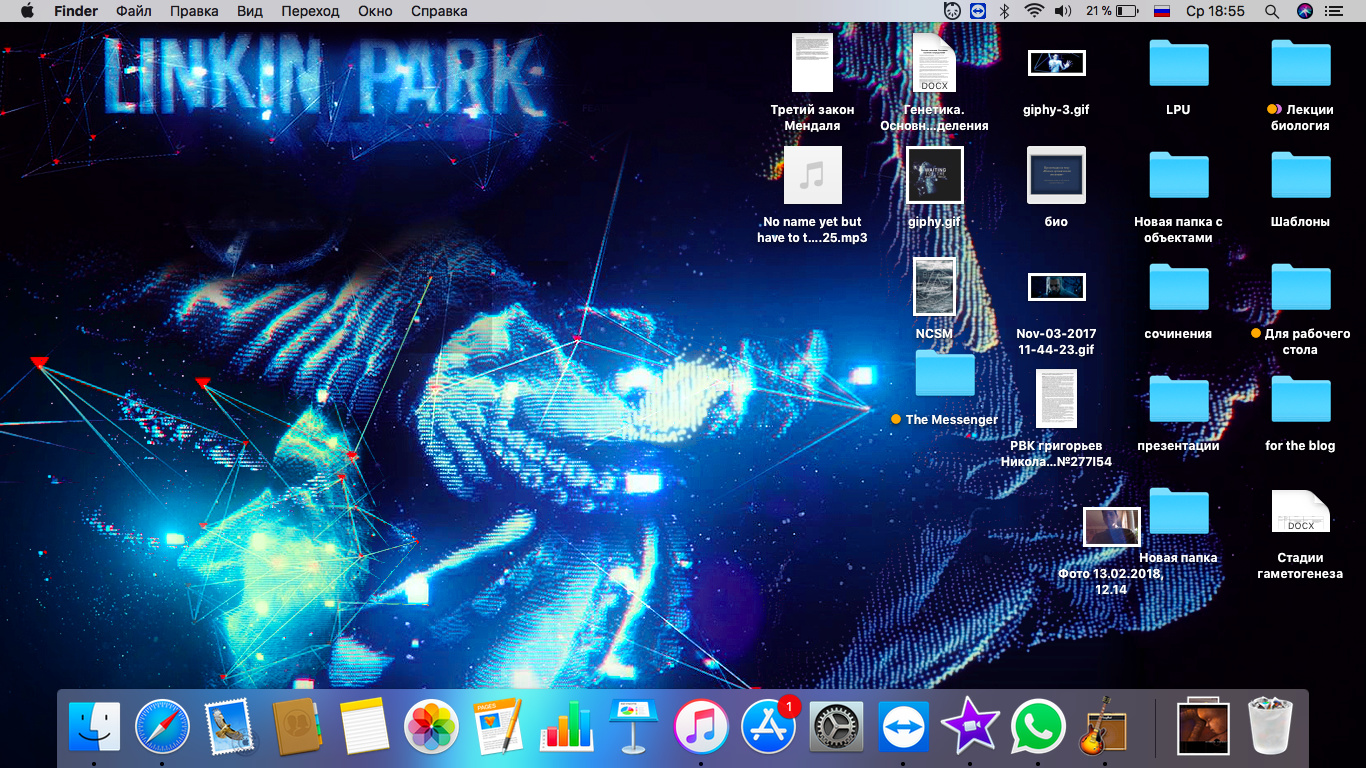Open the Mail app in the Dock
Screen dimensions: 1366x768
(229, 726)
